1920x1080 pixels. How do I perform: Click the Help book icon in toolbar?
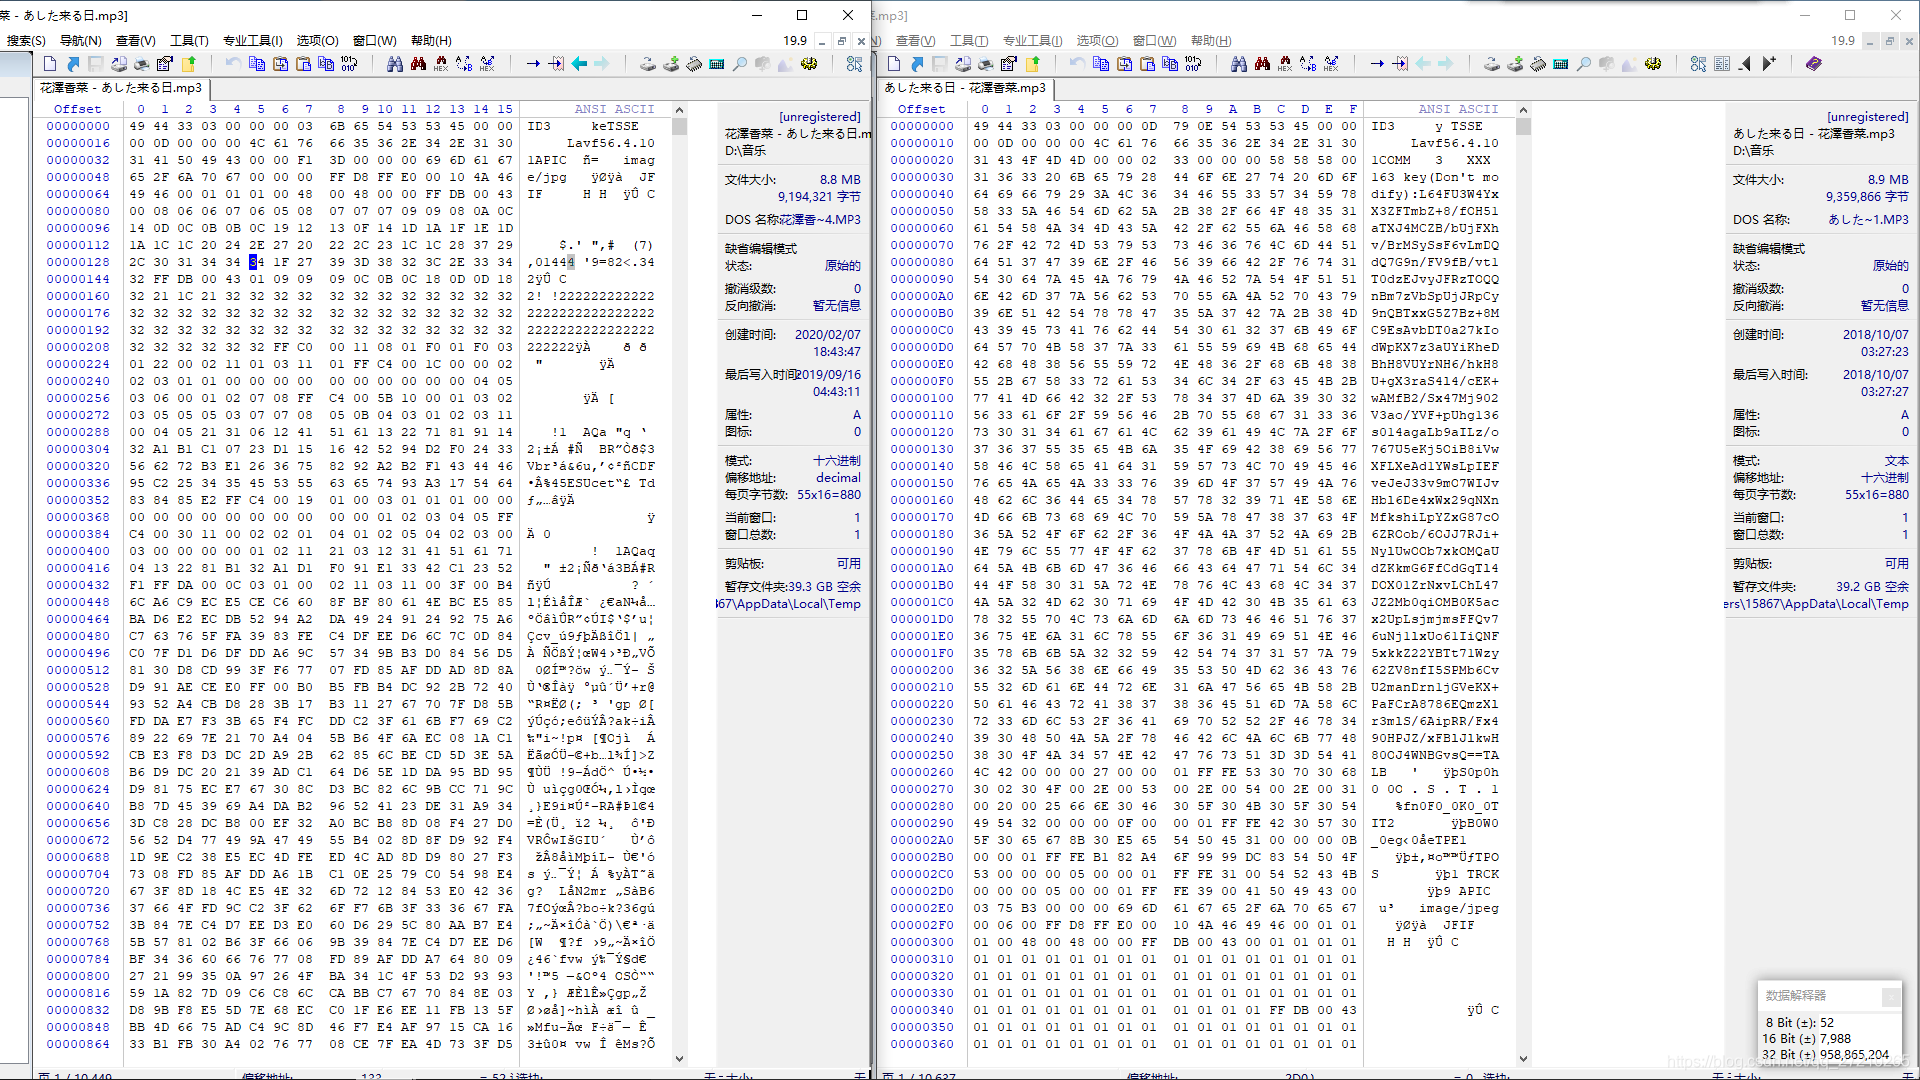[x=1813, y=64]
